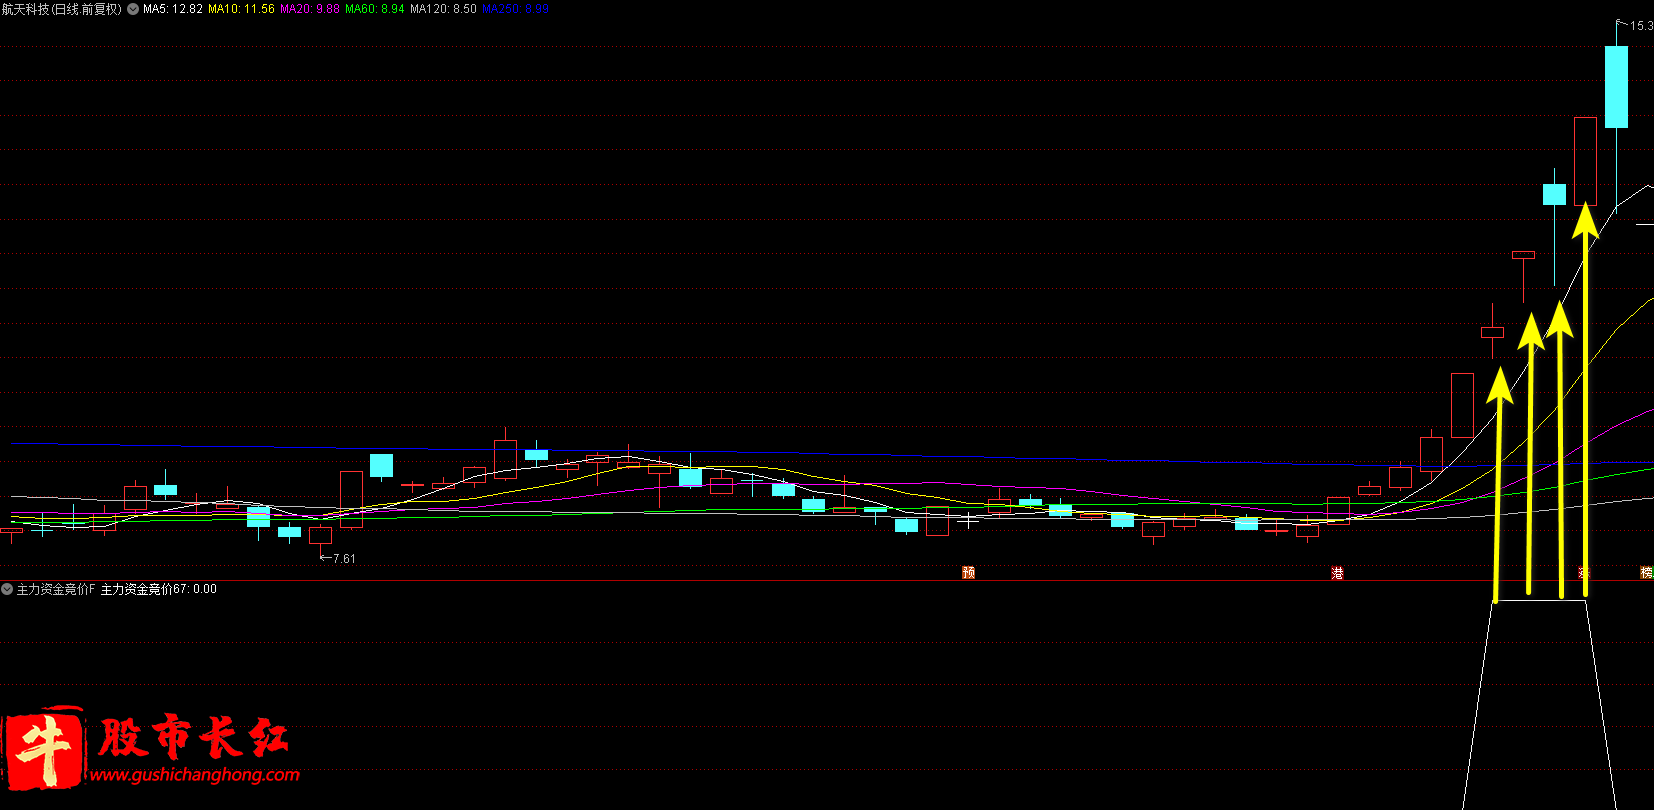Select the magenta MA20: 9.88 label

click(310, 9)
